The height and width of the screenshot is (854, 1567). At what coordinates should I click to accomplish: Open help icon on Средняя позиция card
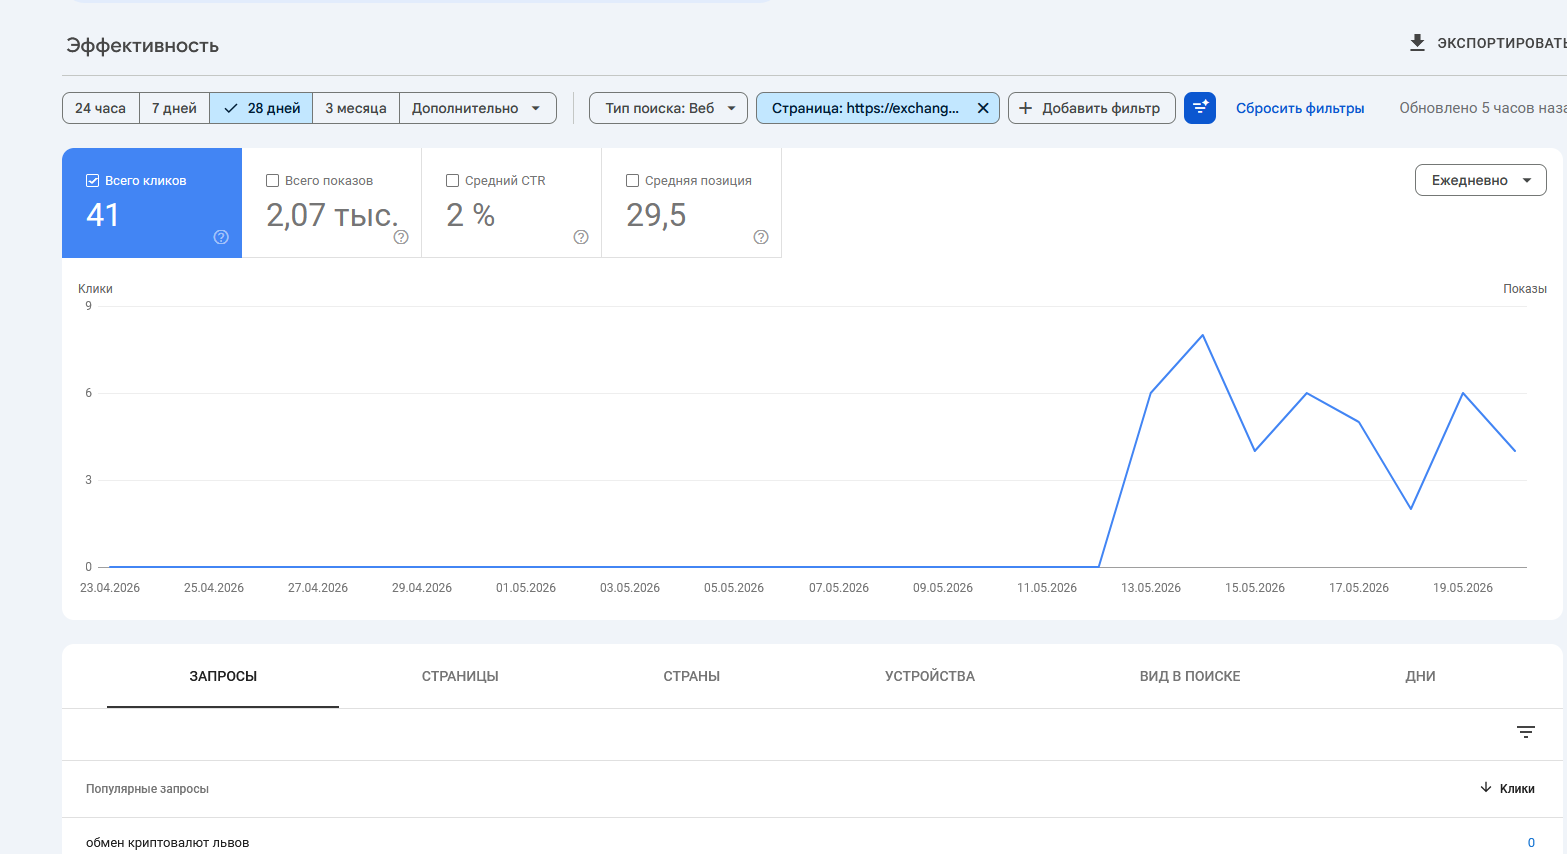coord(761,237)
